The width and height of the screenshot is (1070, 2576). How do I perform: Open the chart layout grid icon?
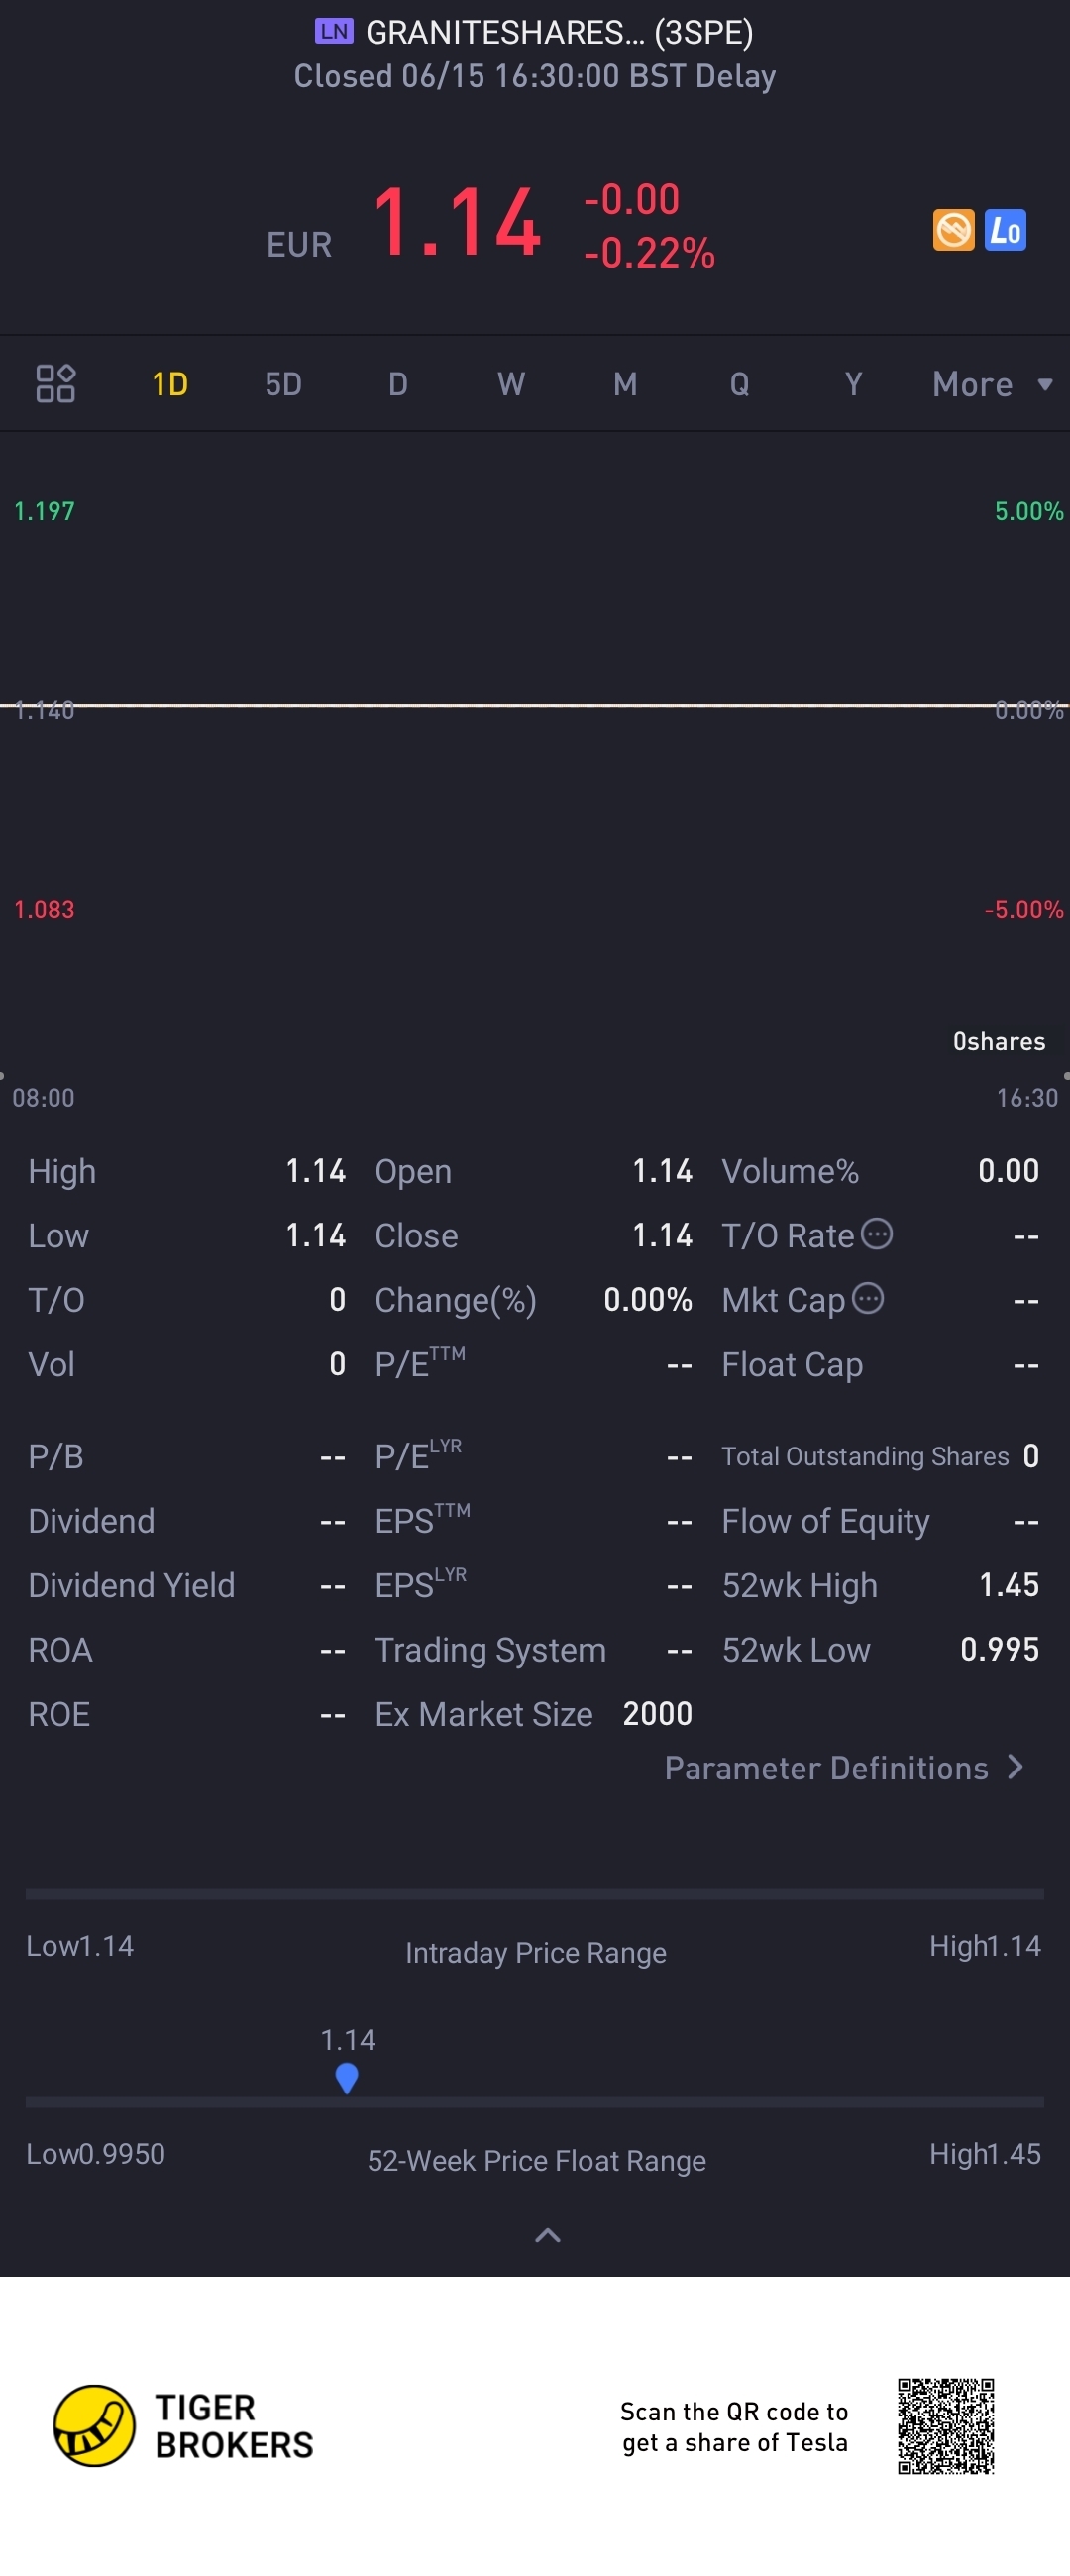pos(55,384)
